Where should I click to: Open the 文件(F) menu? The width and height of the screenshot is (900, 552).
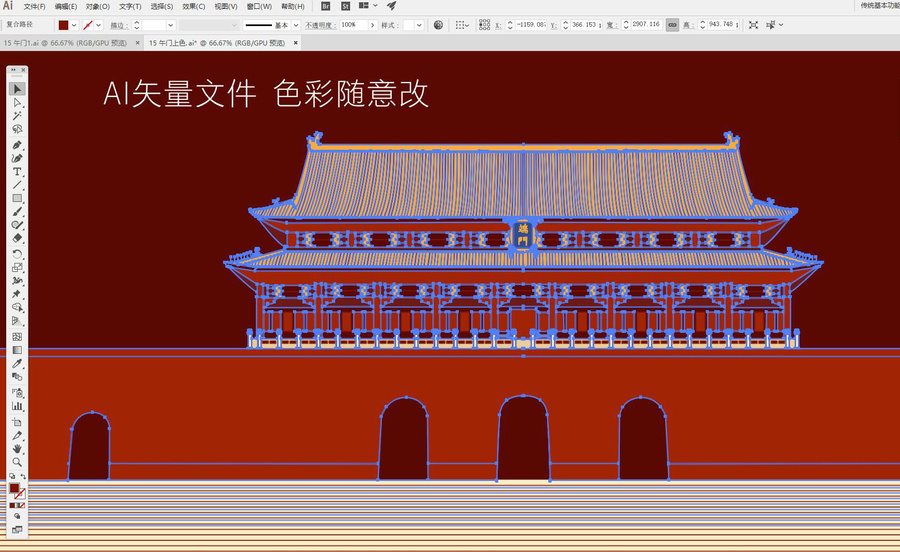[x=34, y=6]
